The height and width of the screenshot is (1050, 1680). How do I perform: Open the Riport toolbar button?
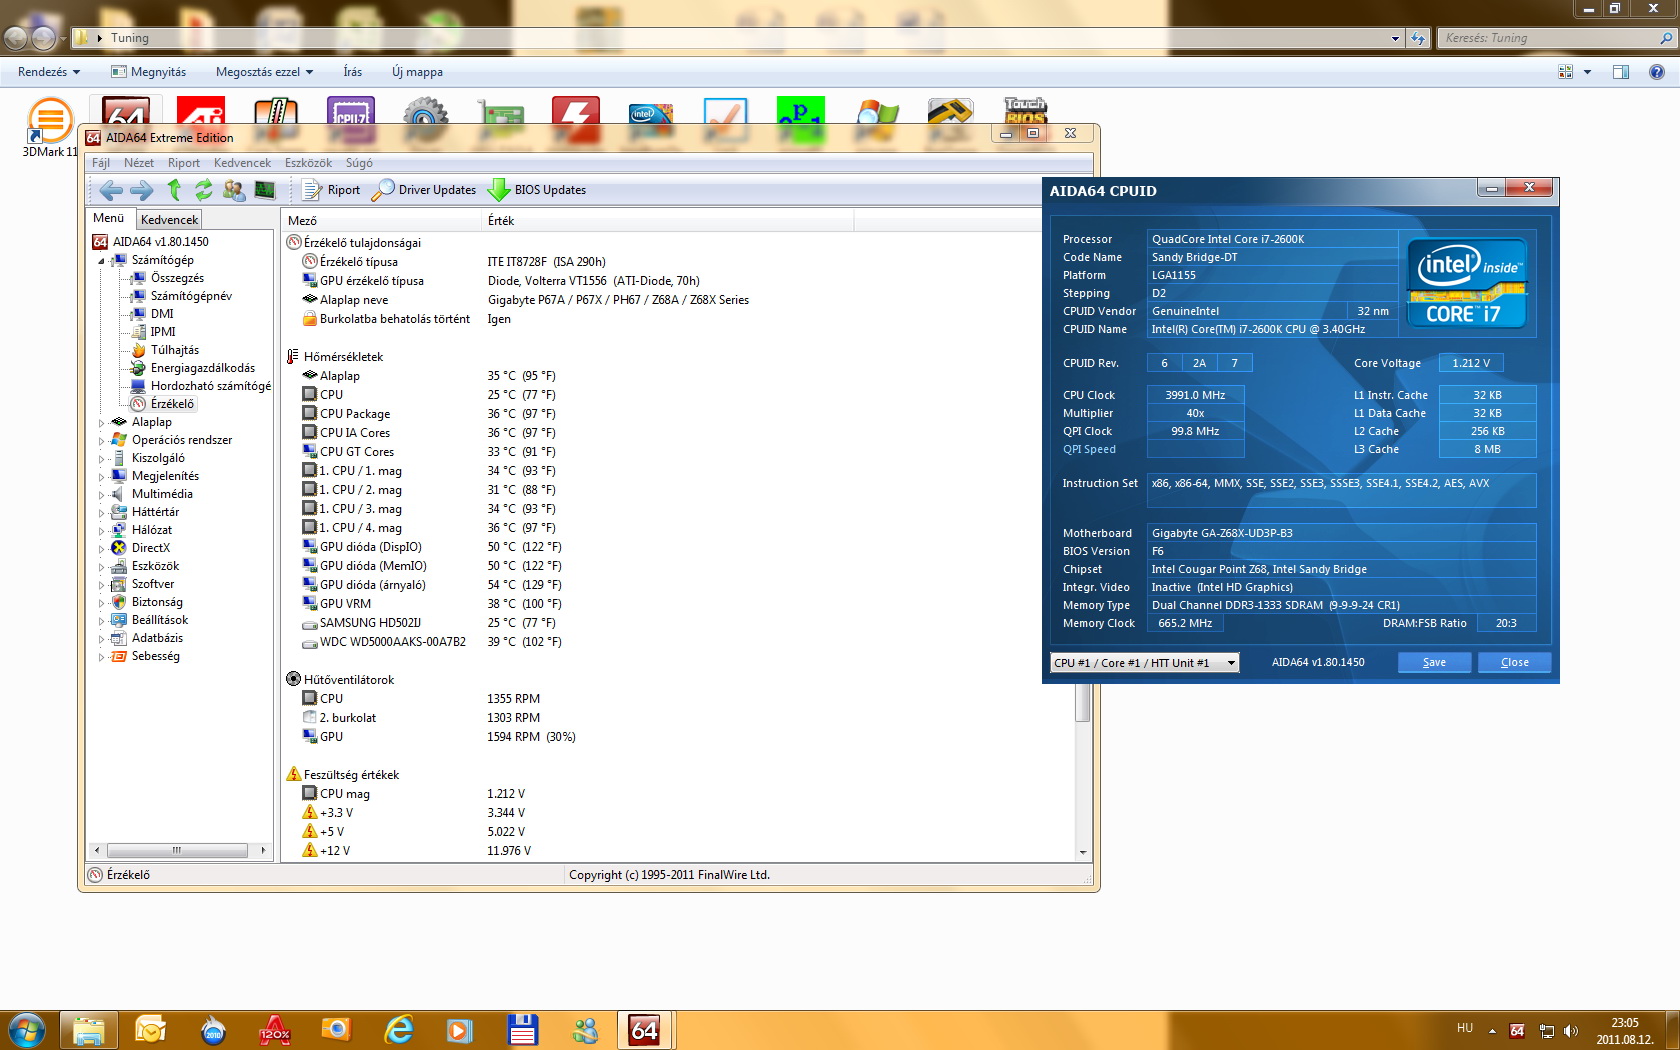point(331,190)
